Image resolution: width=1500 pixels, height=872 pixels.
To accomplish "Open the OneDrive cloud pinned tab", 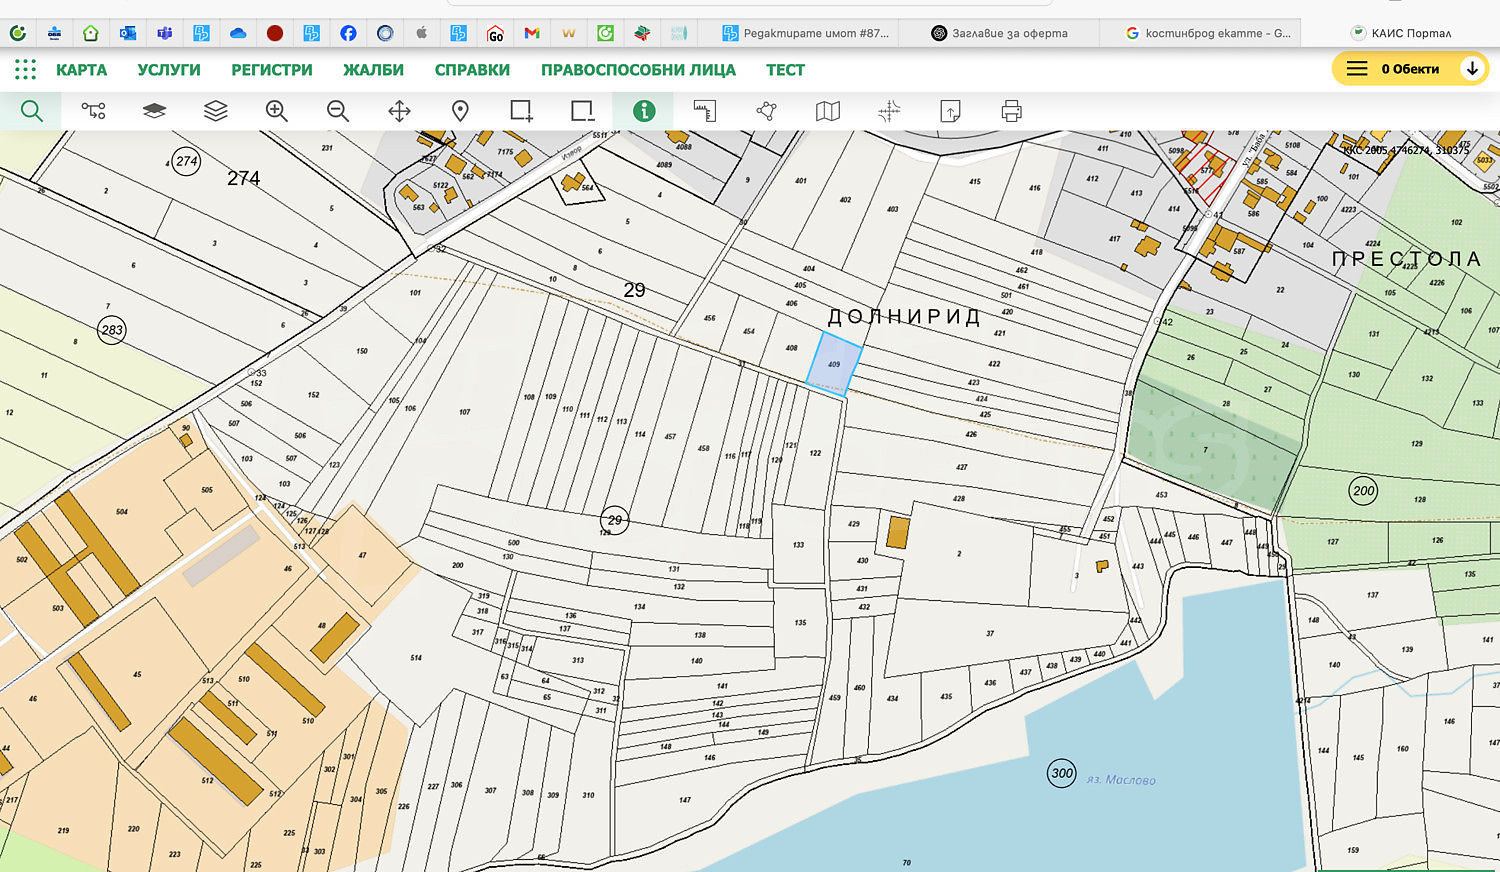I will point(238,33).
